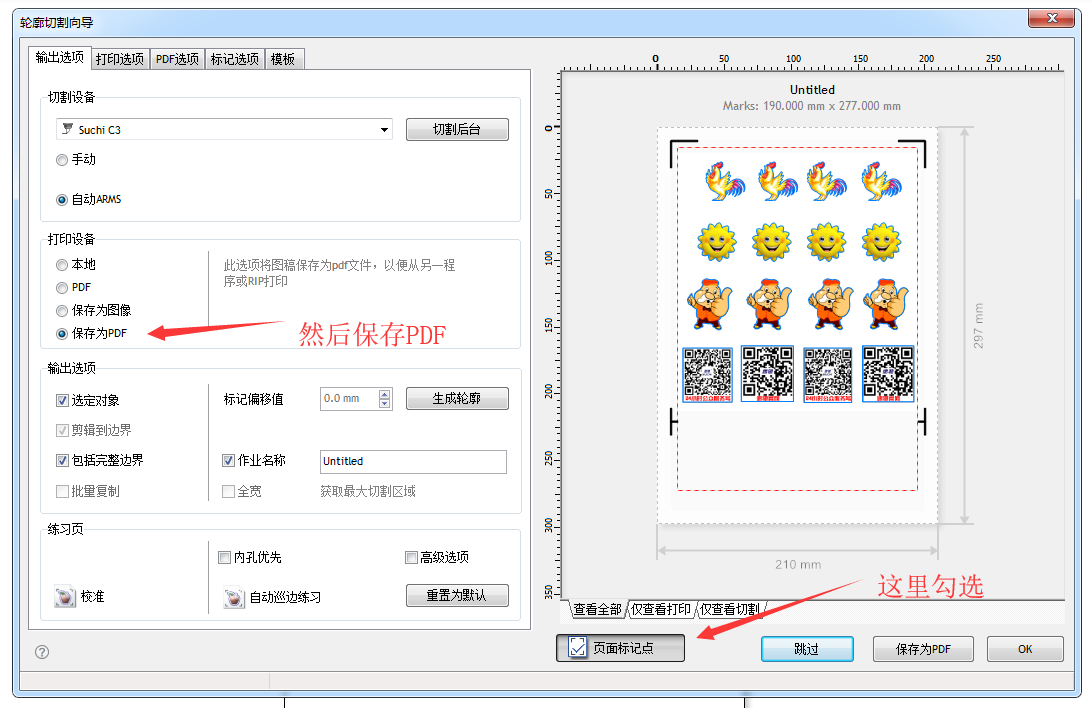Screen dimensions: 1092x708
Task: Click the first sun face image in preview
Action: click(x=717, y=242)
